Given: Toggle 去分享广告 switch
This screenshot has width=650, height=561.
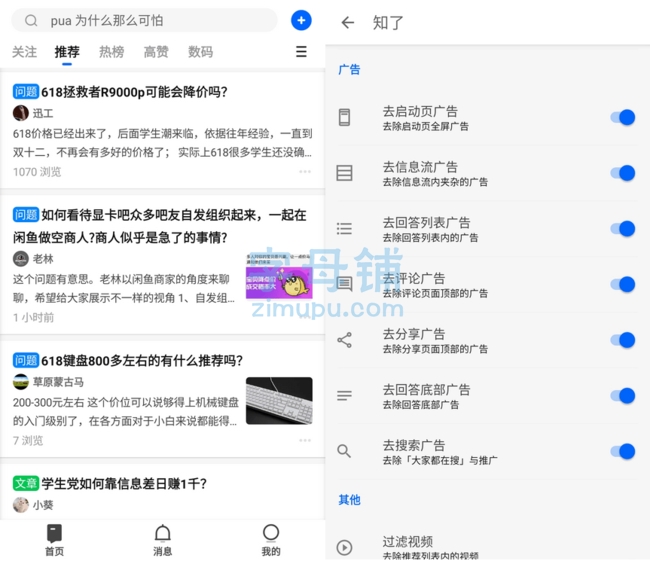Looking at the screenshot, I should click(623, 340).
